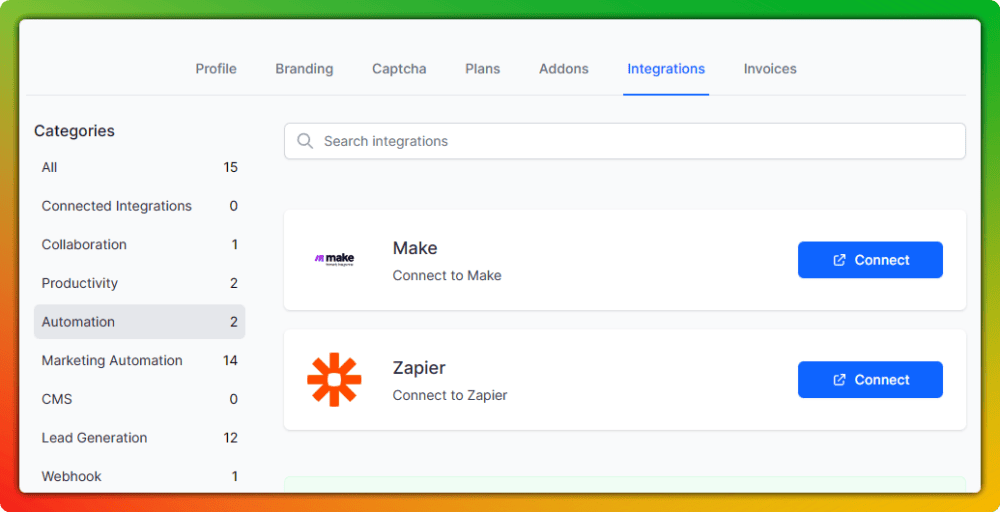Click the magnifying glass search icon
1000x512 pixels.
(x=306, y=141)
